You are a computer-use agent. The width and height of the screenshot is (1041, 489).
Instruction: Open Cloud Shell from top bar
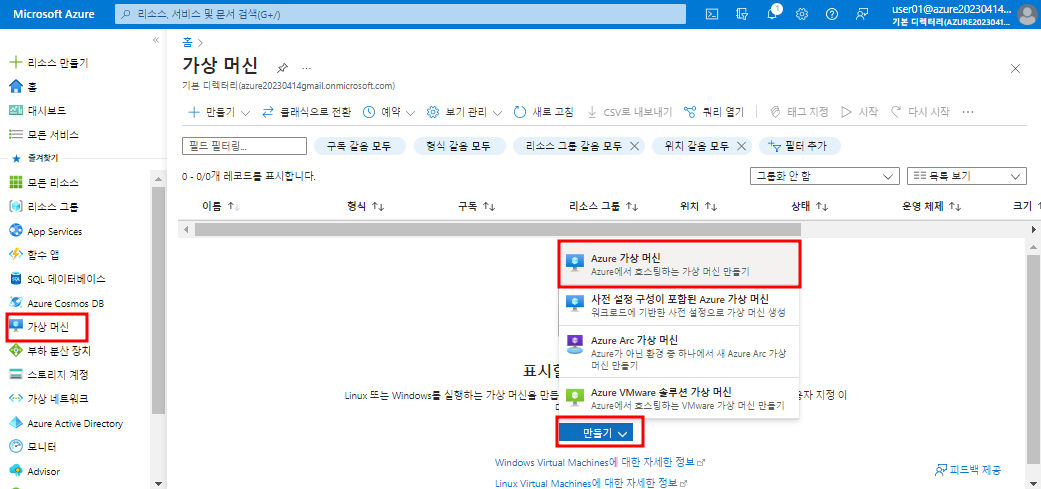point(711,14)
